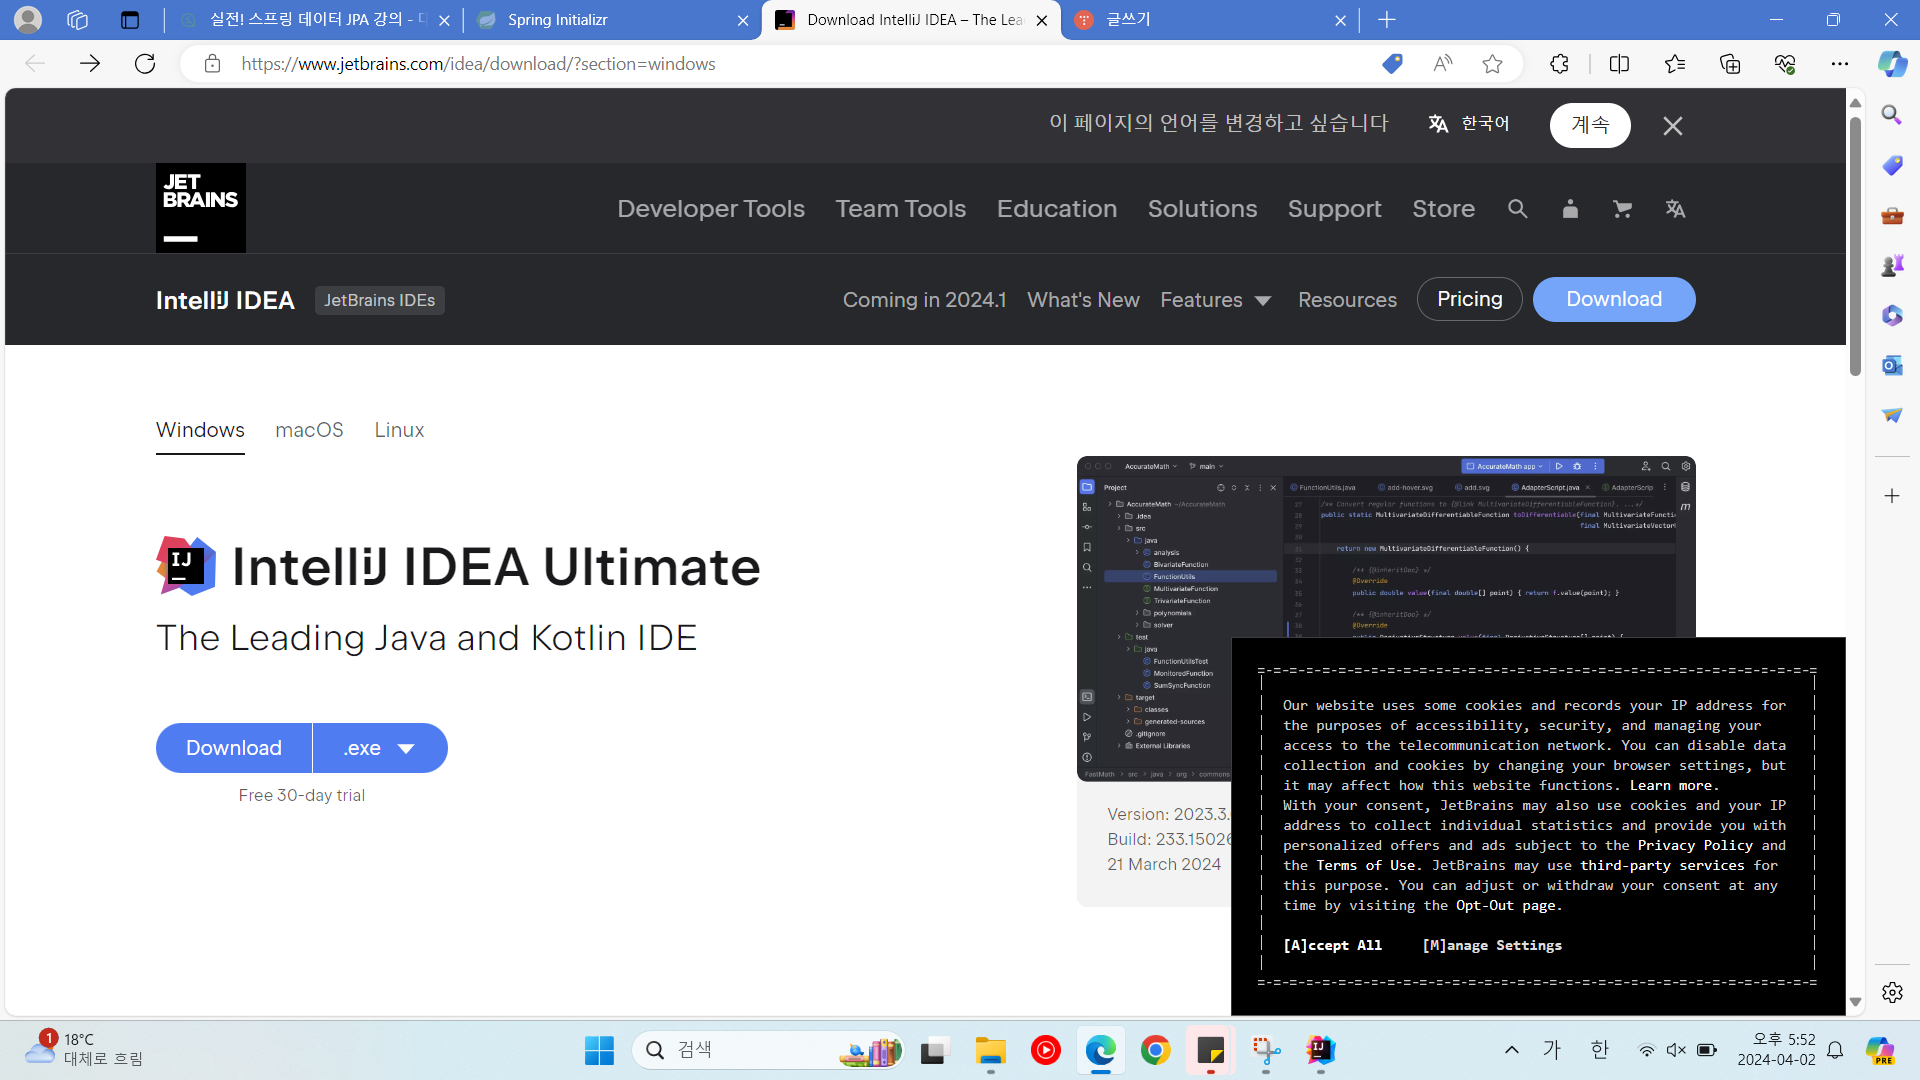The height and width of the screenshot is (1080, 1920).
Task: Click the Read aloud icon
Action: point(1442,64)
